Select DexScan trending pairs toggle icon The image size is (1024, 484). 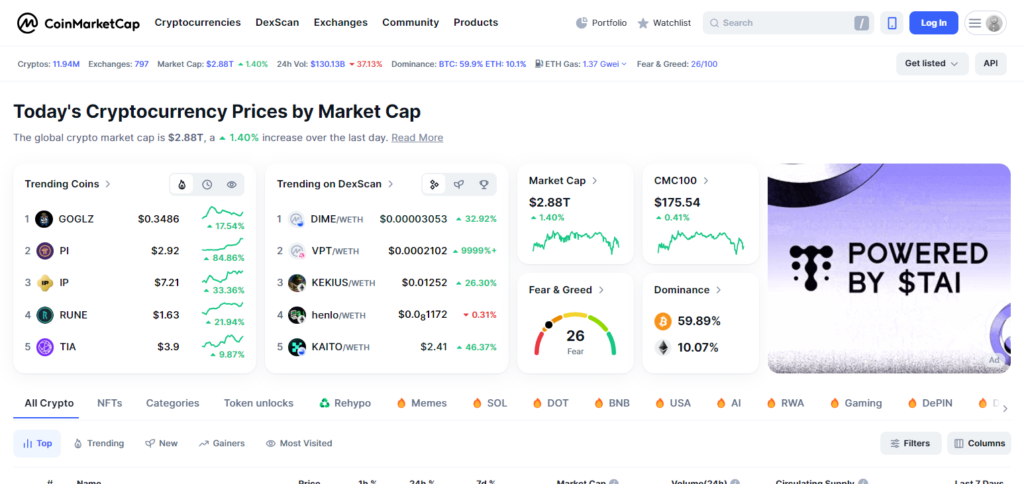click(x=434, y=185)
